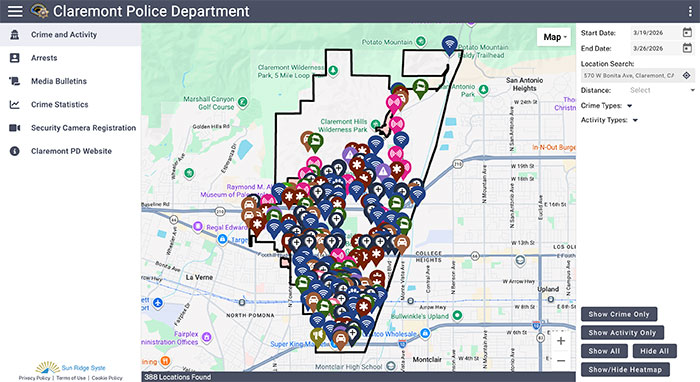Open the Privacy Policy link
Image resolution: width=700 pixels, height=382 pixels.
click(x=34, y=378)
